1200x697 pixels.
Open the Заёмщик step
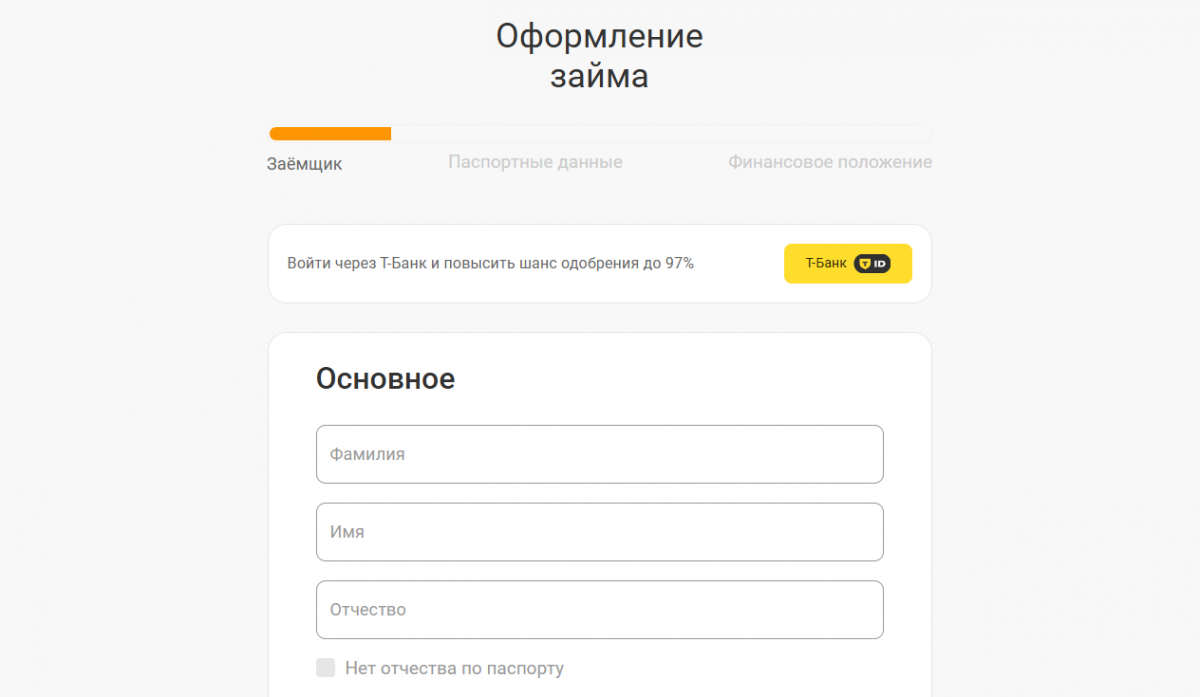pos(304,164)
